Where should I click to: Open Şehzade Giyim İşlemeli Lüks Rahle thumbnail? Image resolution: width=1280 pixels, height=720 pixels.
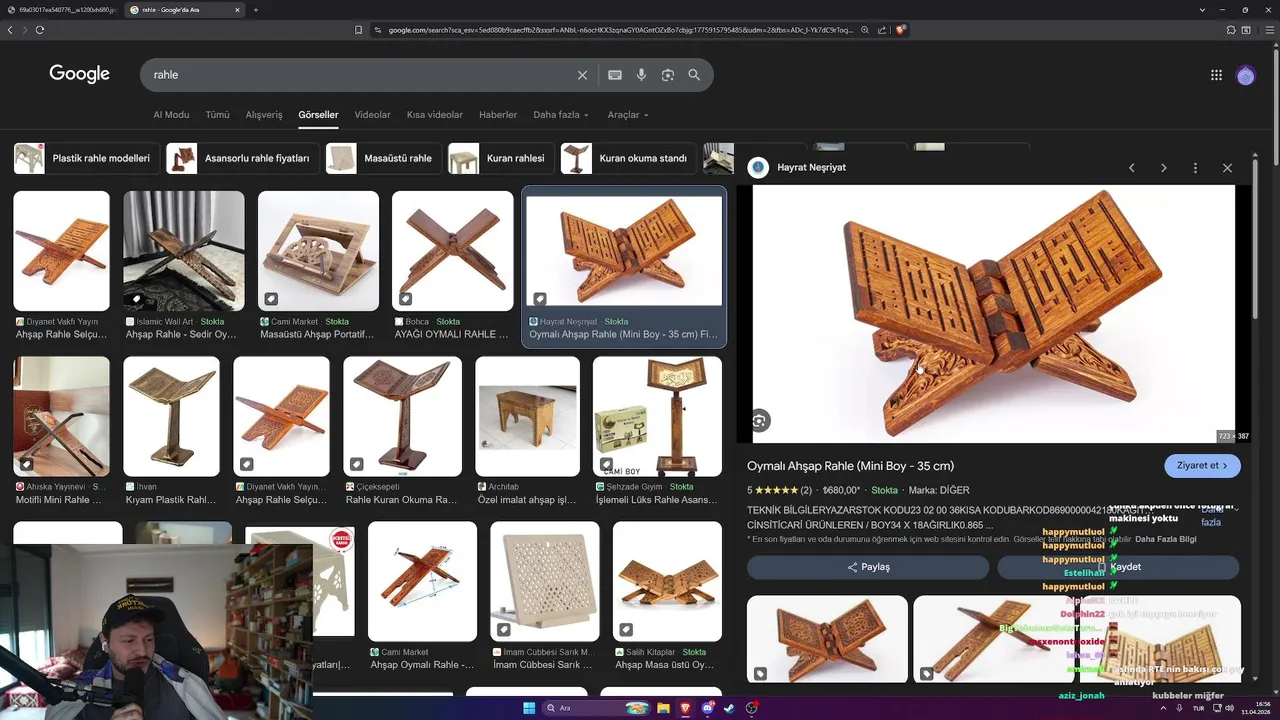coord(657,416)
